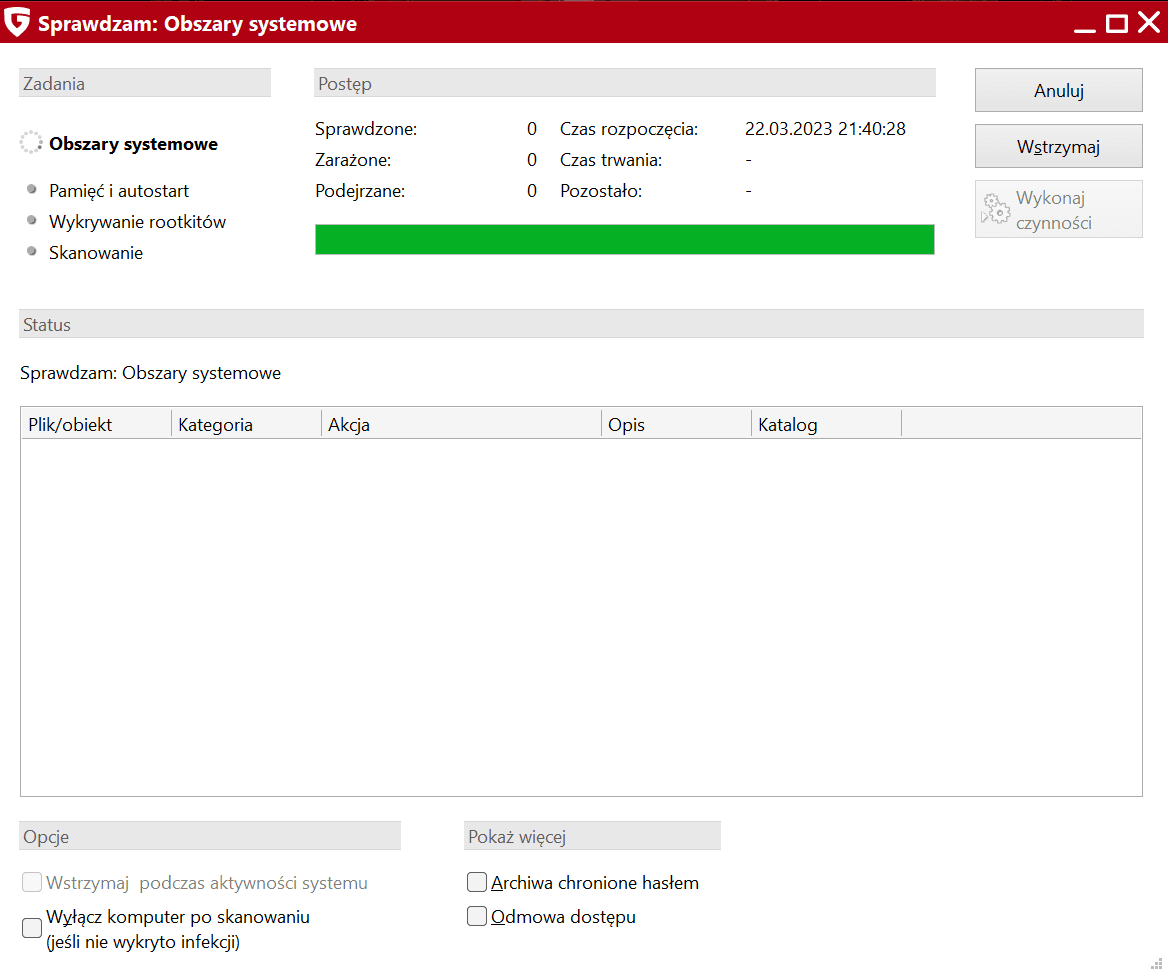Click the bullet beside Wykrywanie rootkitów

(x=32, y=220)
